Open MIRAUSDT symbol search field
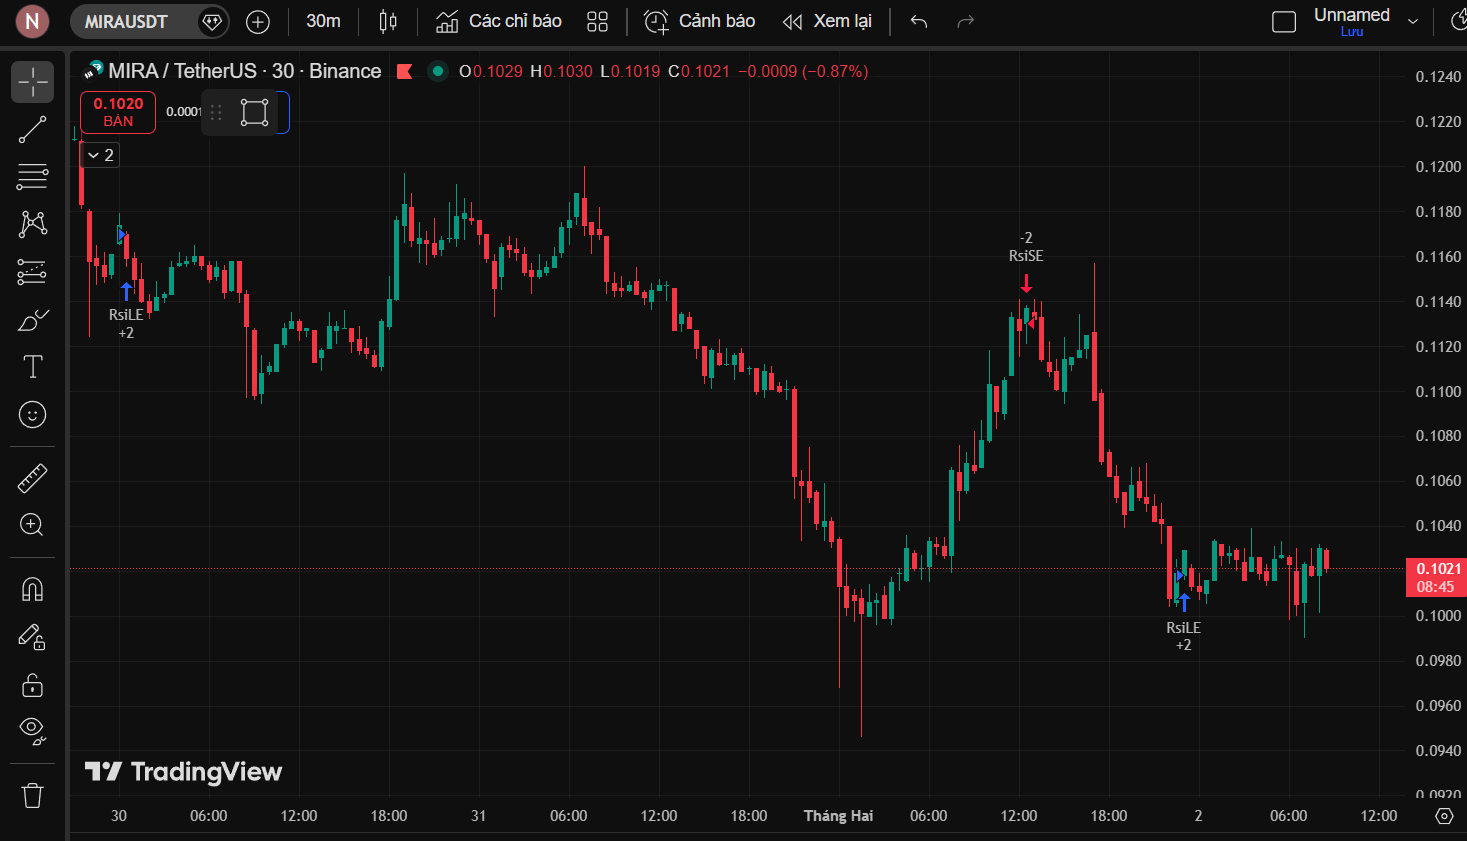This screenshot has width=1467, height=841. [x=126, y=21]
